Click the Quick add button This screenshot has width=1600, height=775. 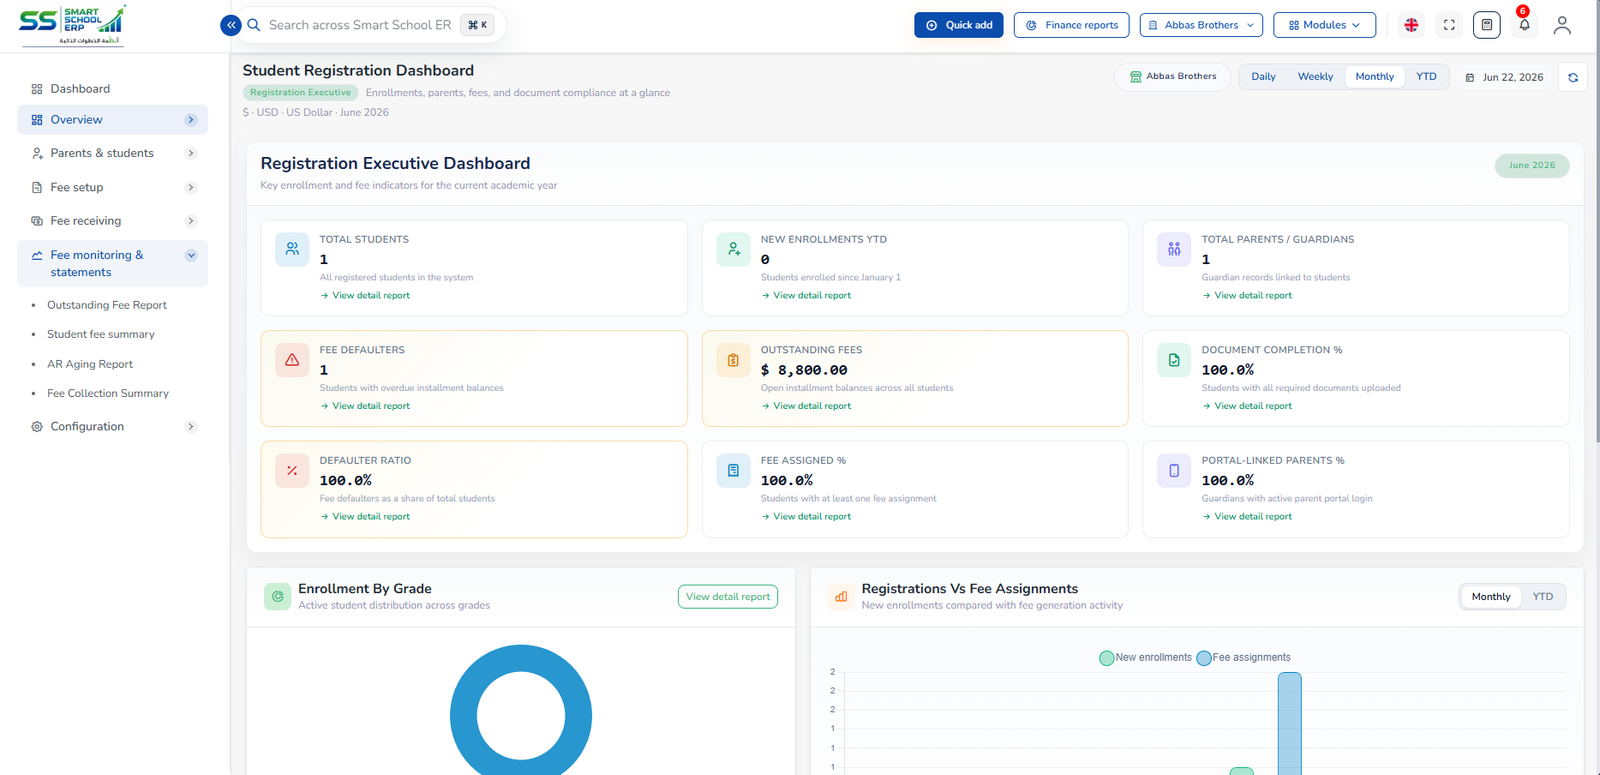[x=958, y=25]
